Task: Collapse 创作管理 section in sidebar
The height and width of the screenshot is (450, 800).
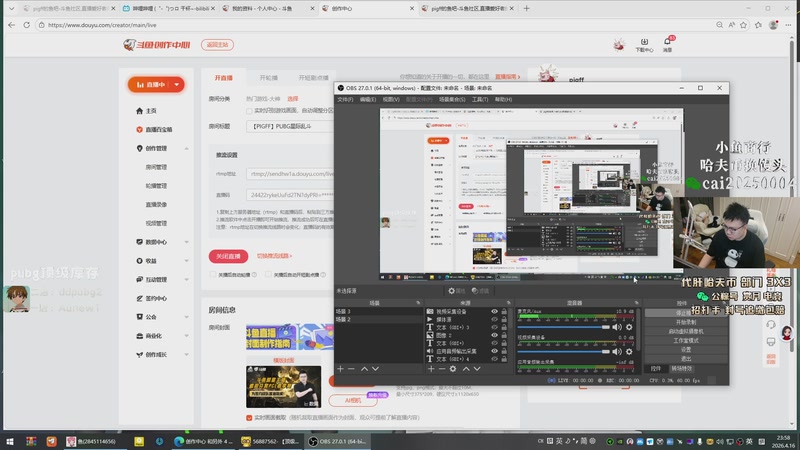Action: coord(186,148)
